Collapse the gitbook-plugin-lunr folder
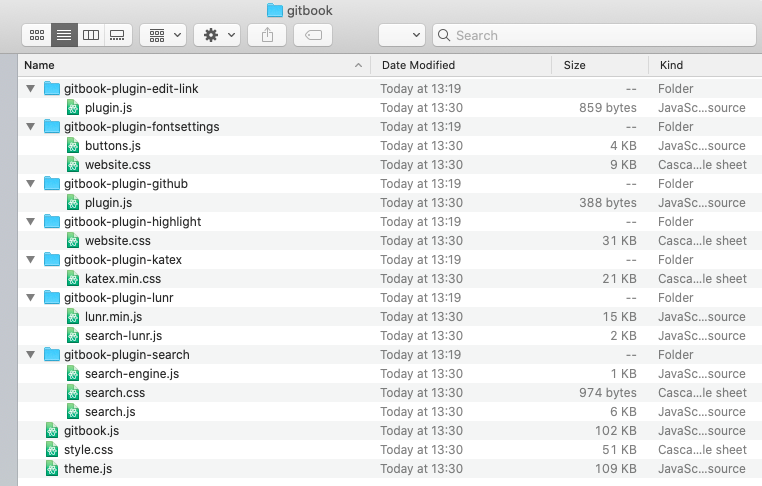Screen dimensions: 762x486 31,297
